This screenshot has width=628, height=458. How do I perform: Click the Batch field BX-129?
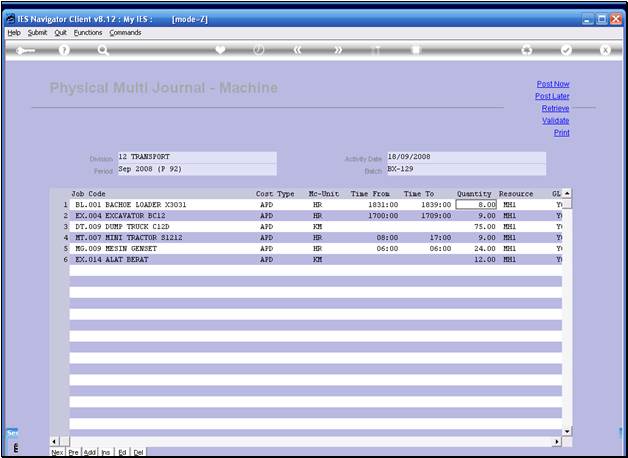(x=466, y=169)
